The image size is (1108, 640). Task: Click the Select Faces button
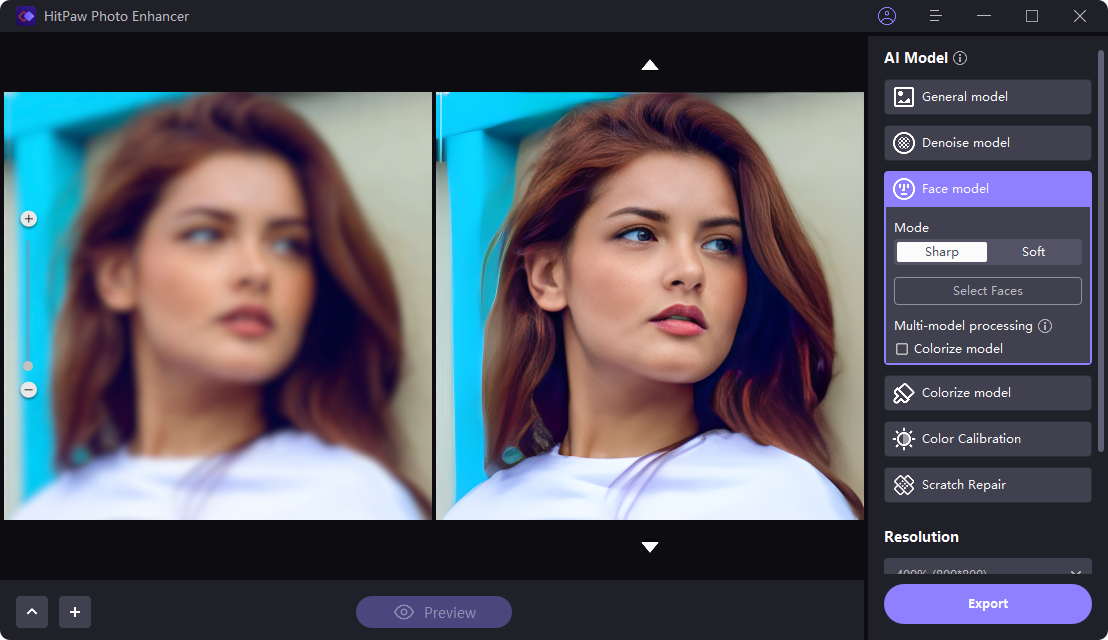point(986,290)
